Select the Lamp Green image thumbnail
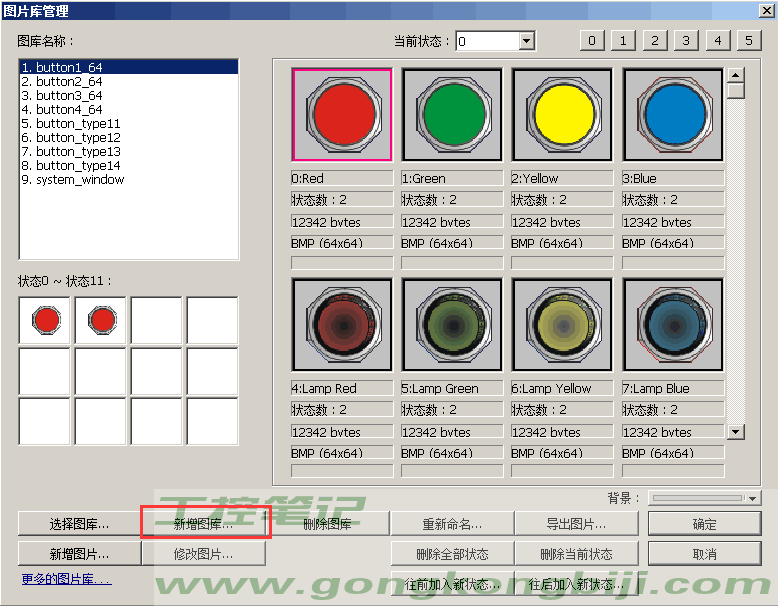This screenshot has width=778, height=606. pyautogui.click(x=452, y=325)
